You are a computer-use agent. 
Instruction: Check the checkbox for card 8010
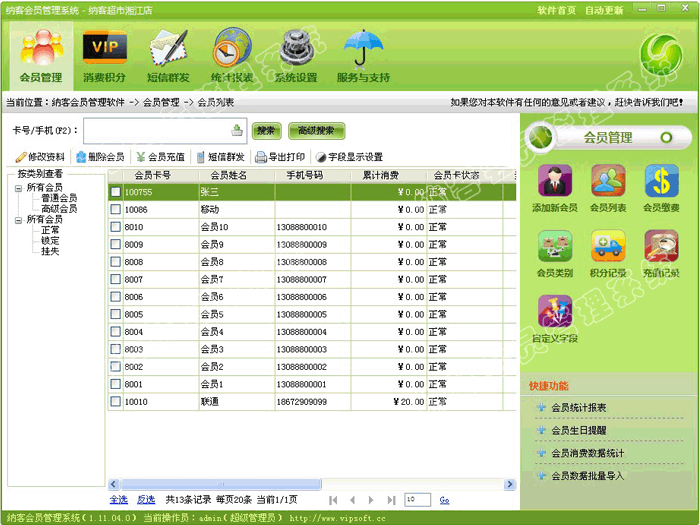click(x=116, y=227)
